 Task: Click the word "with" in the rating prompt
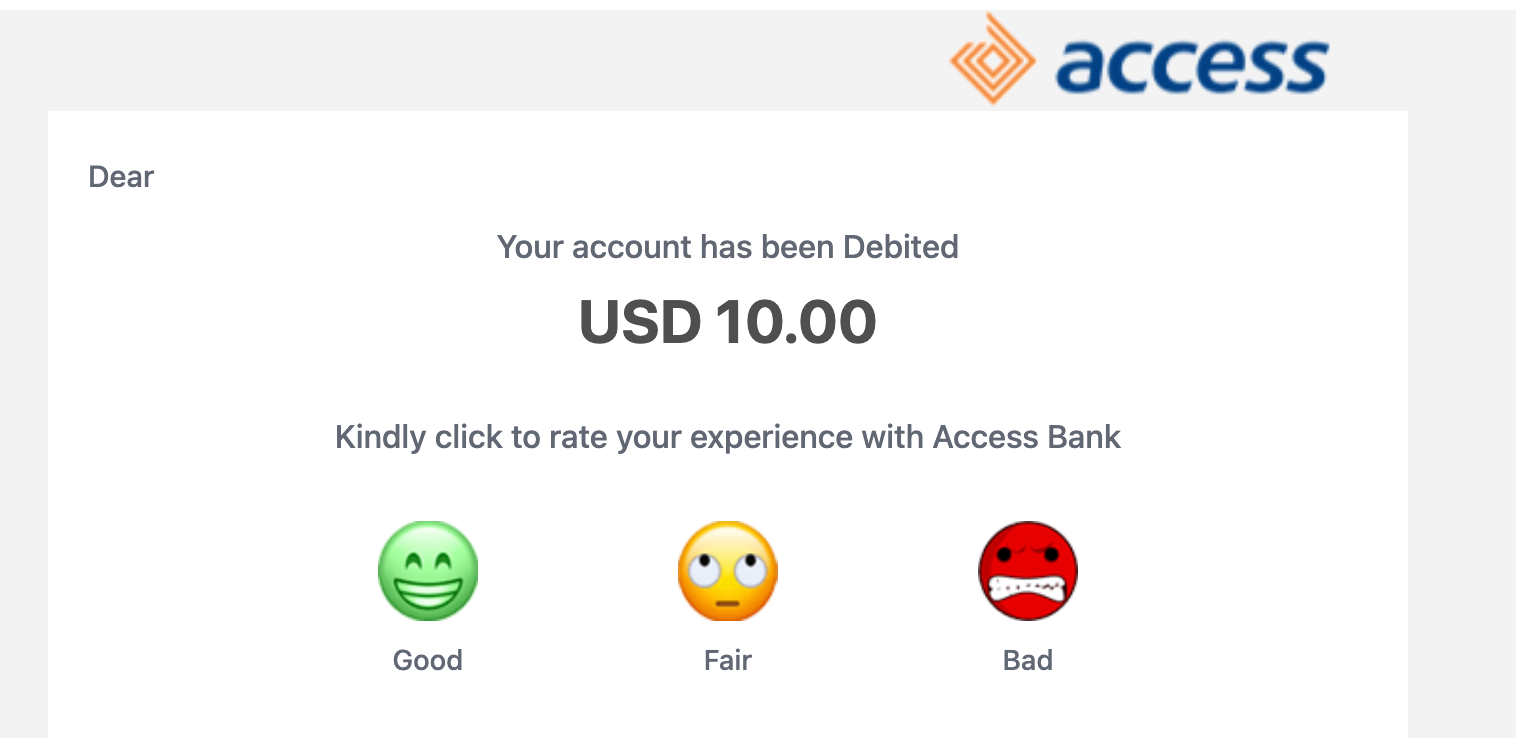(x=892, y=438)
